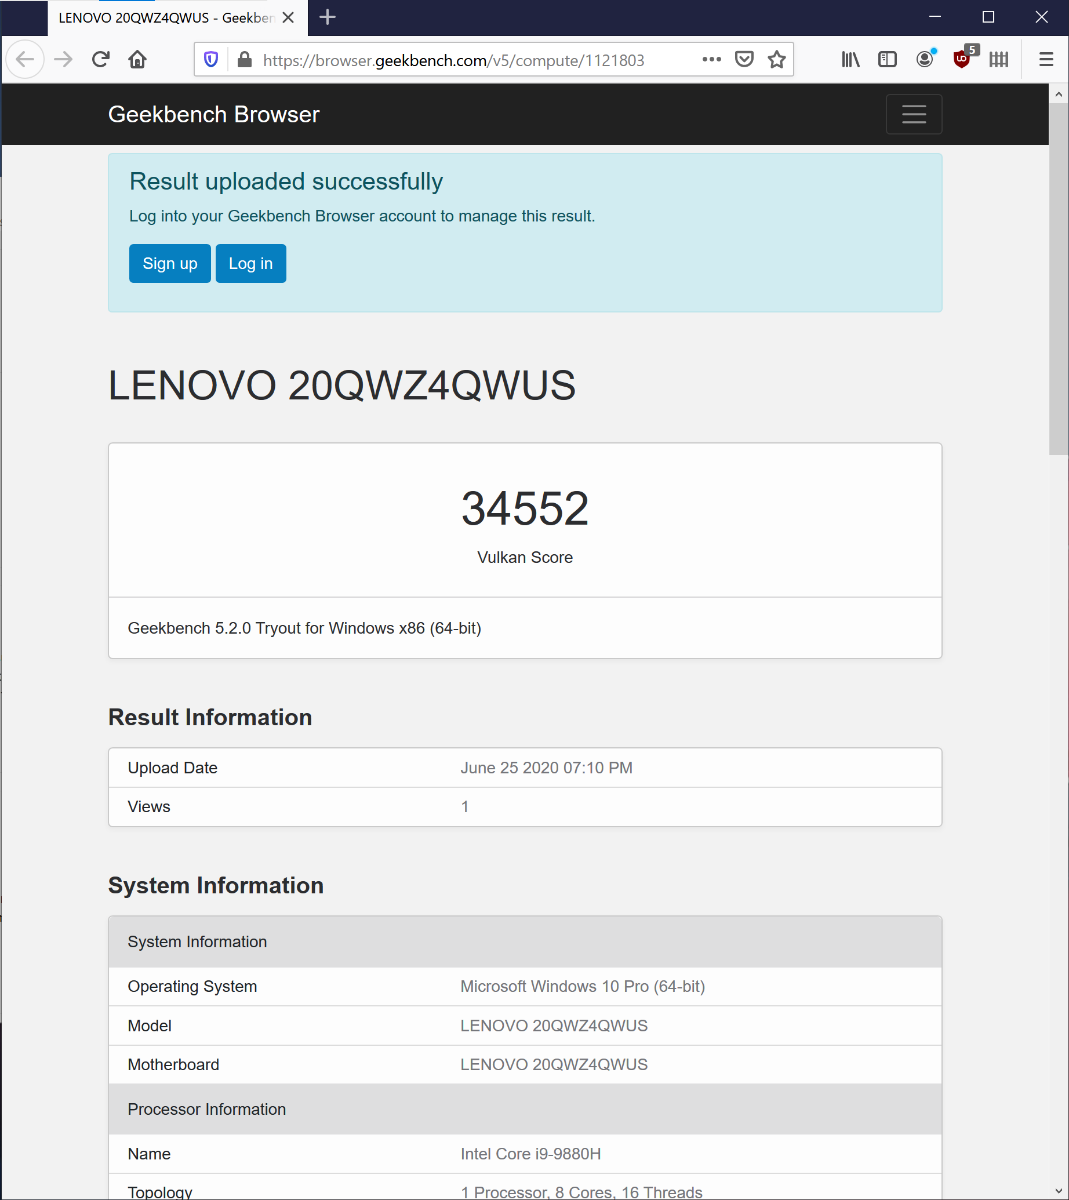Save page to Pocket
The height and width of the screenshot is (1200, 1069).
744,60
